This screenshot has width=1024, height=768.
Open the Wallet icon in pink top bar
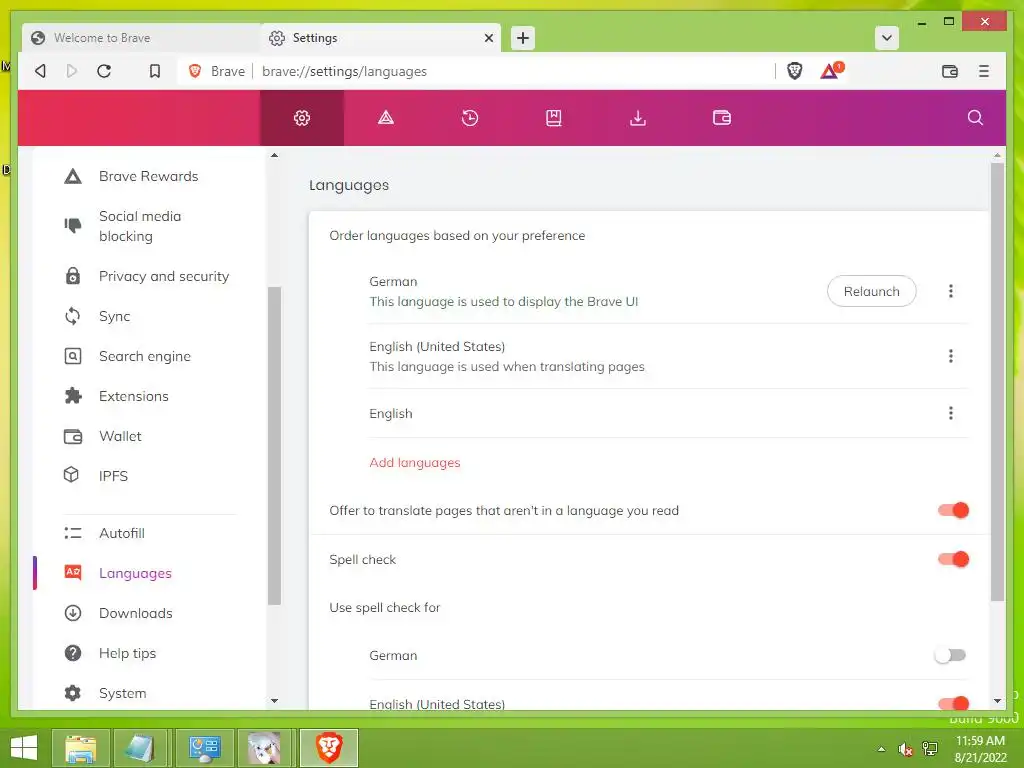coord(722,118)
